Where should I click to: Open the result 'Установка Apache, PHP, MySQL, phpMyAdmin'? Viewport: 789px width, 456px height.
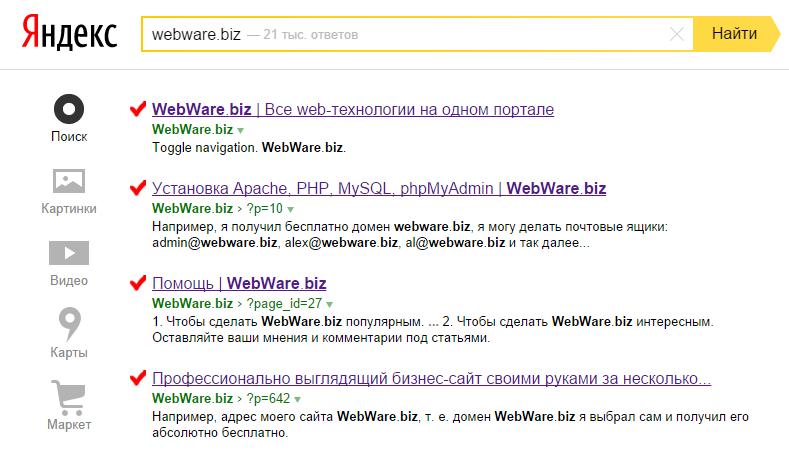(379, 188)
